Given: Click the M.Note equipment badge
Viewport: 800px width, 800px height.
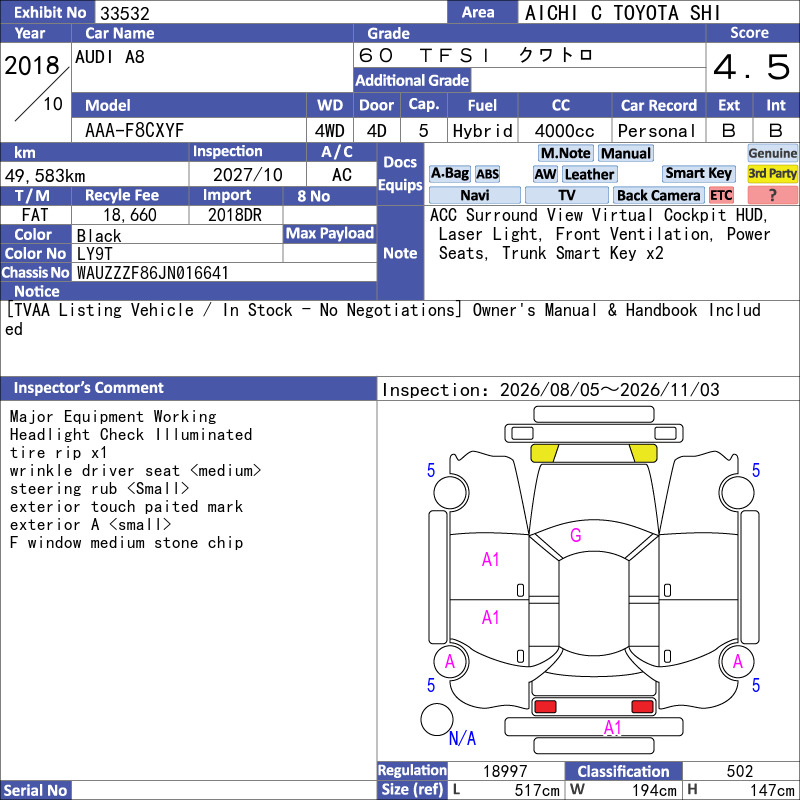Looking at the screenshot, I should [x=565, y=153].
